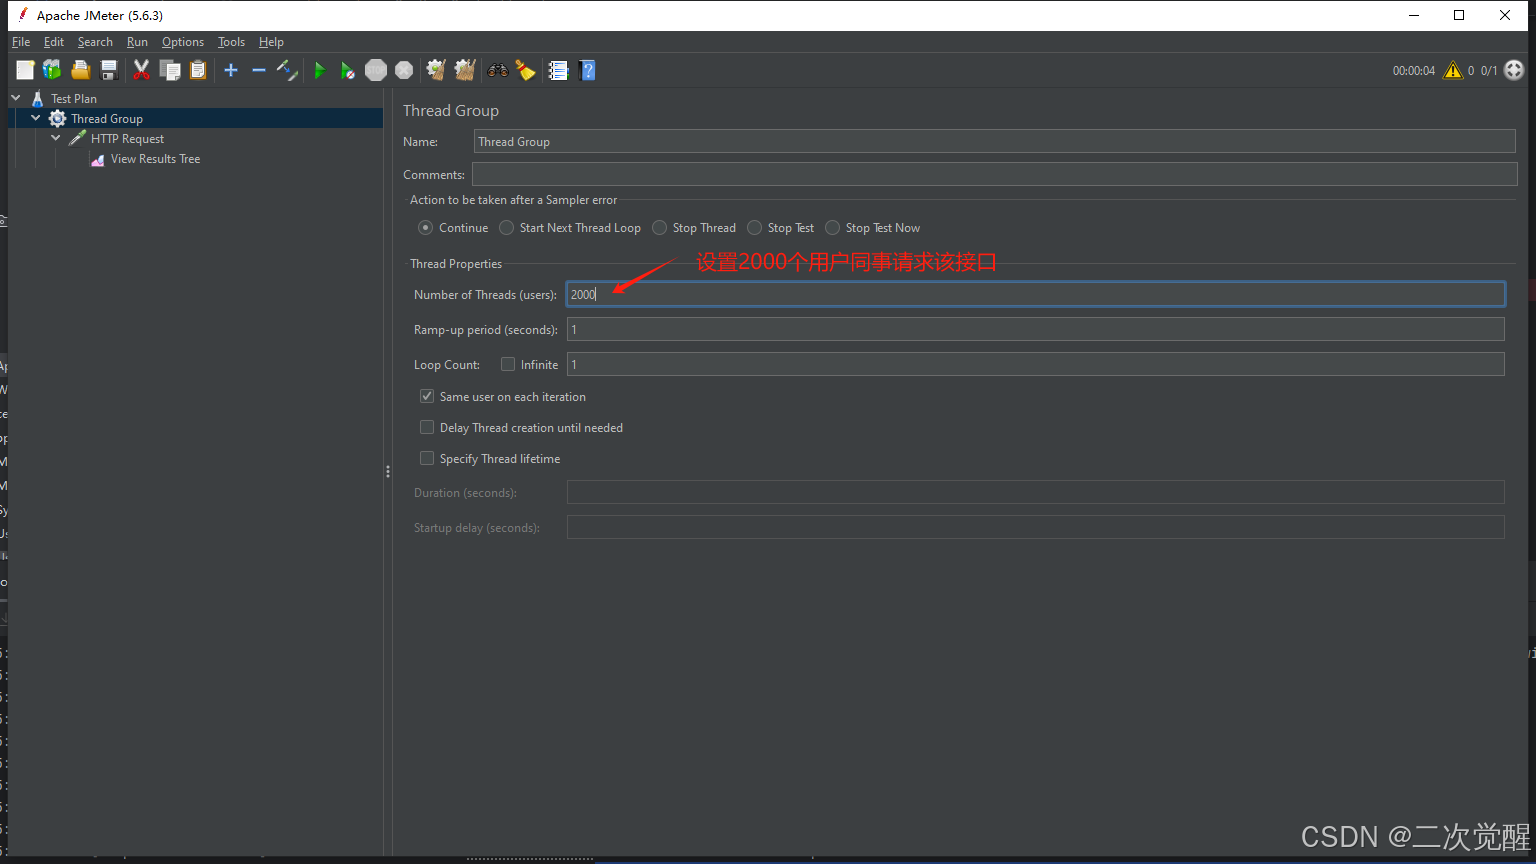
Task: Open Search with binoculars icon
Action: click(497, 70)
